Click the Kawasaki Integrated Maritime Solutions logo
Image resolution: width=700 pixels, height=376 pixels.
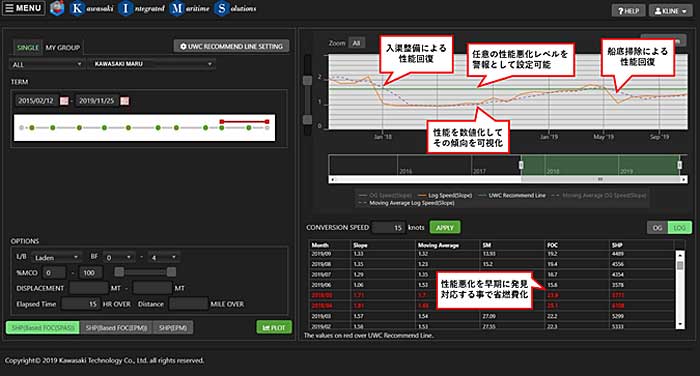[x=153, y=8]
